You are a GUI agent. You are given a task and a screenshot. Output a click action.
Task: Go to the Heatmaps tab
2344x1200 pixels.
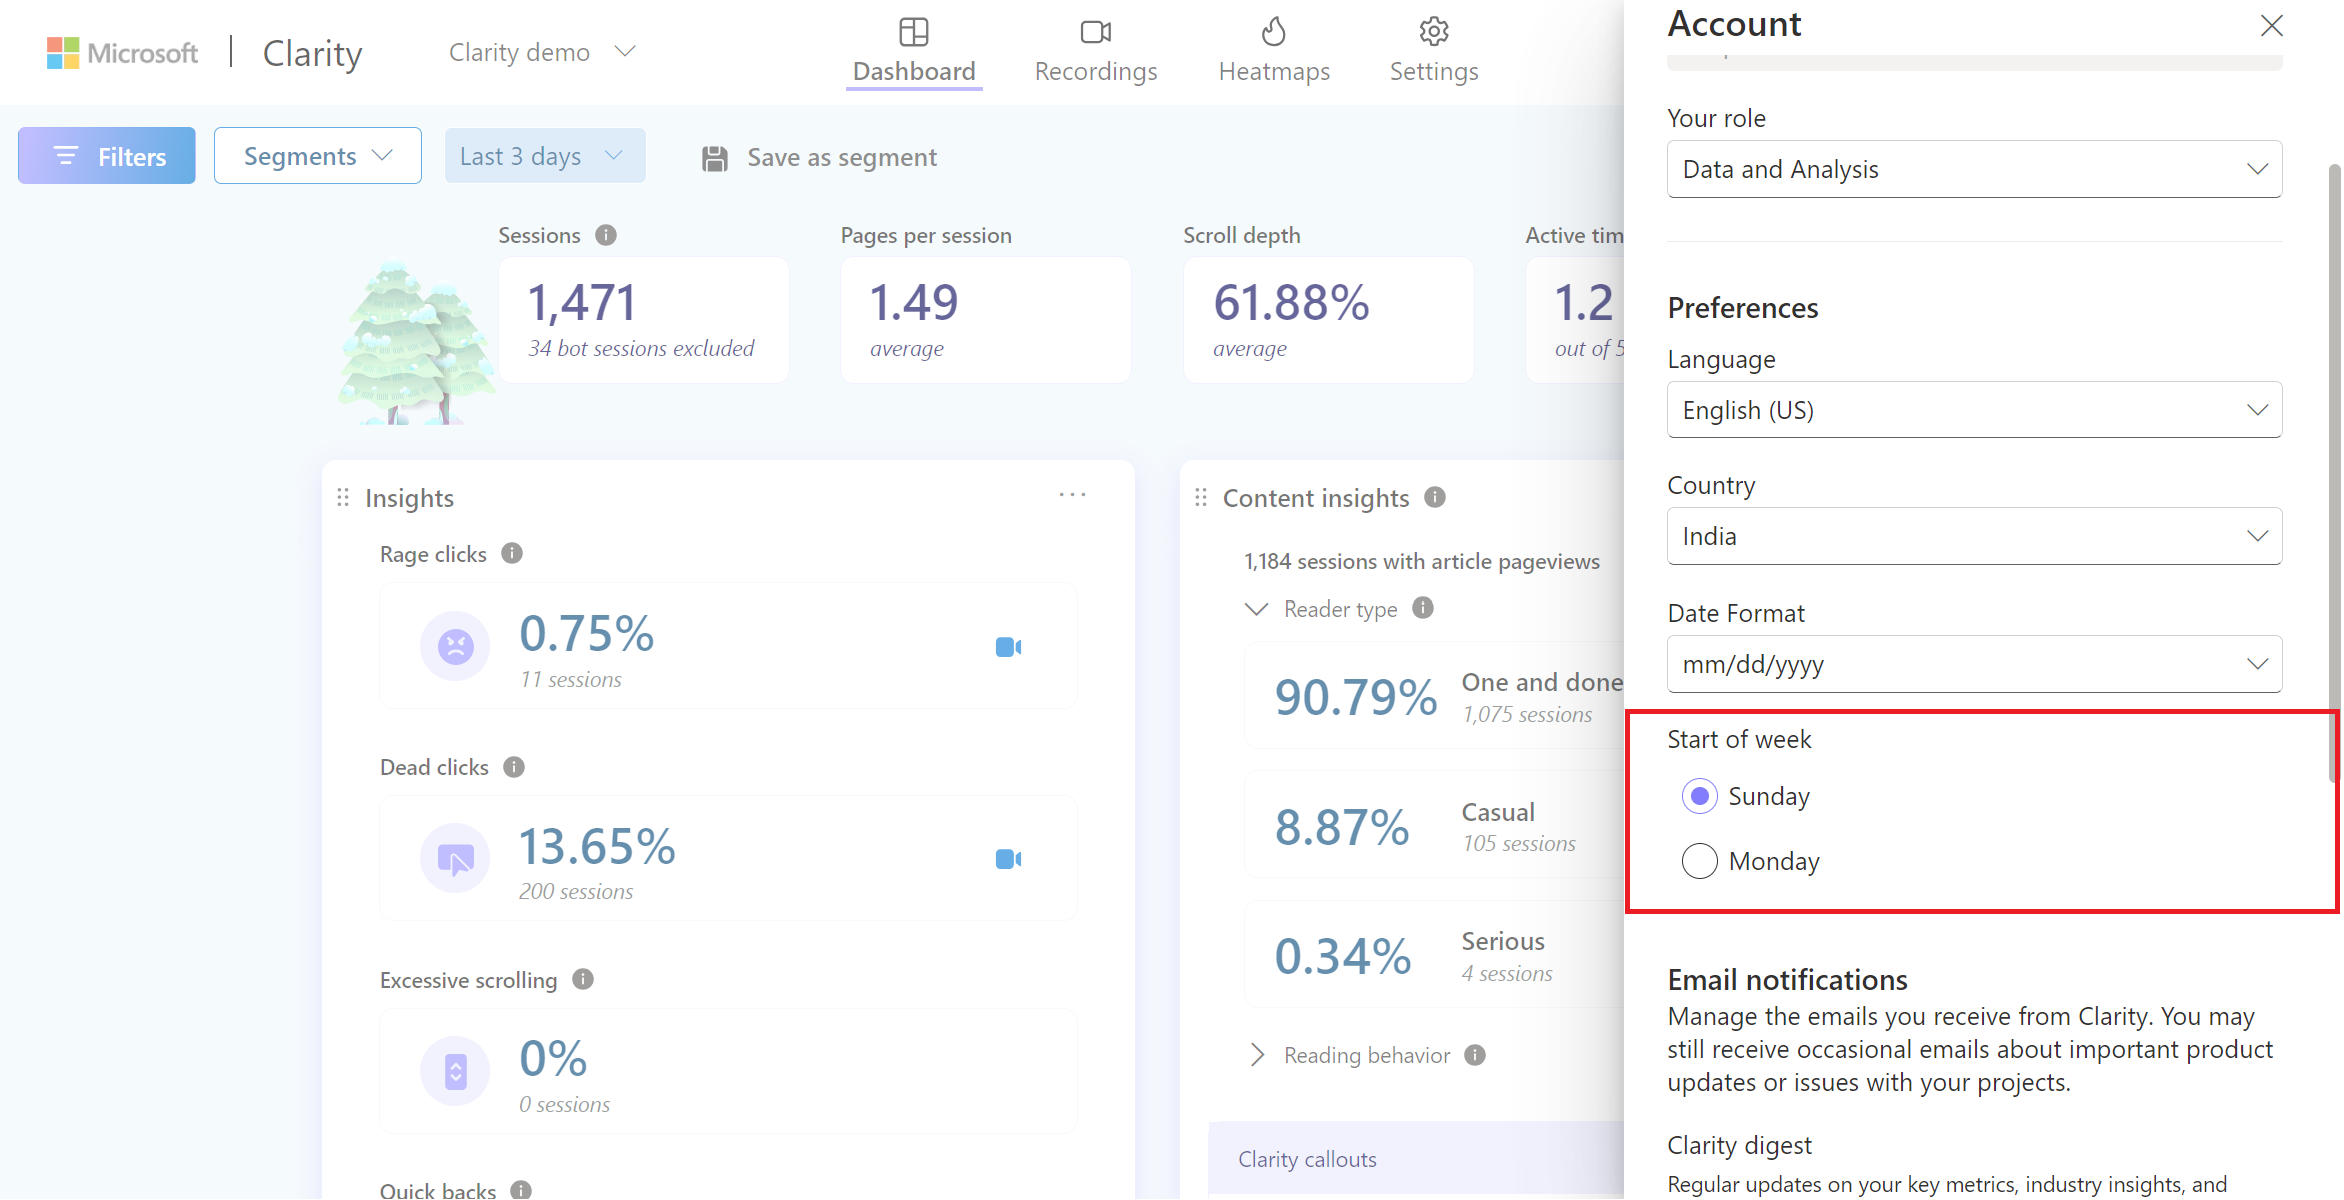coord(1274,51)
